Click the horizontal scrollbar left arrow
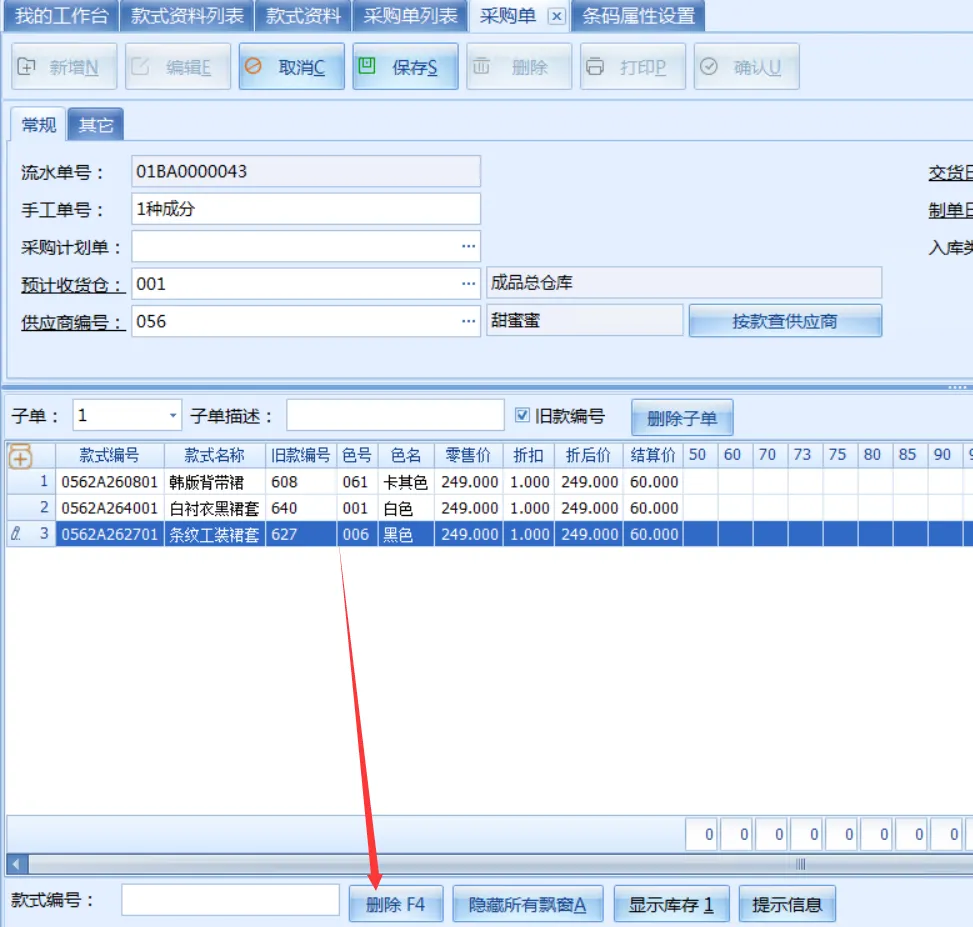The image size is (973, 927). coord(14,863)
